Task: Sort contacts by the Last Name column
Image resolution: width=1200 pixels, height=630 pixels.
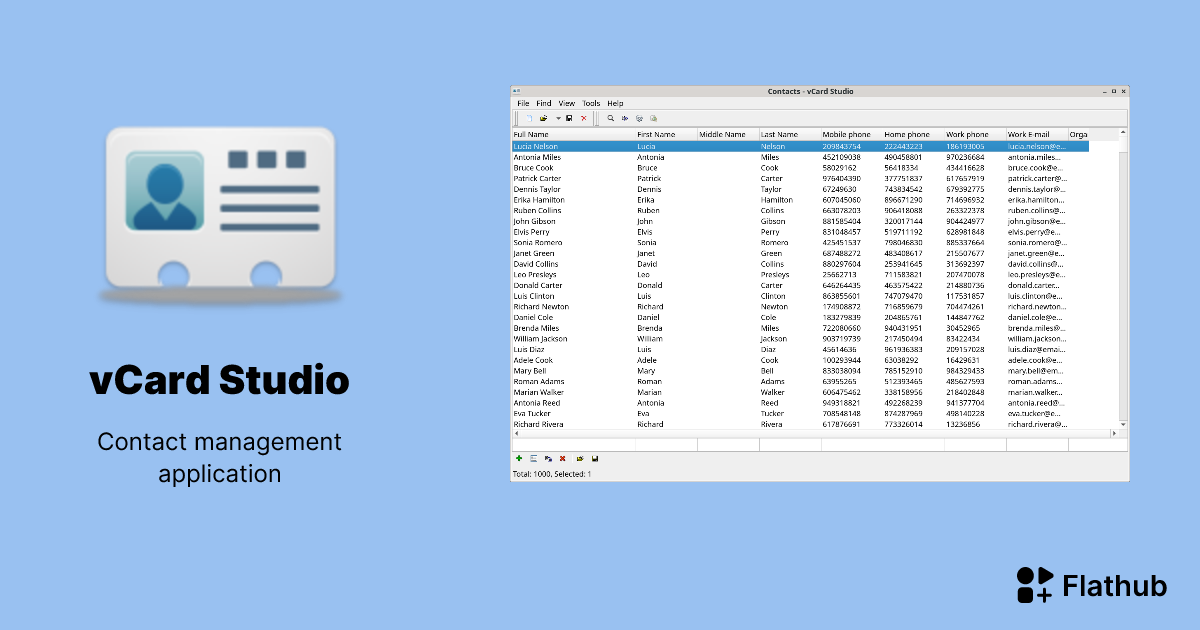Action: 780,133
